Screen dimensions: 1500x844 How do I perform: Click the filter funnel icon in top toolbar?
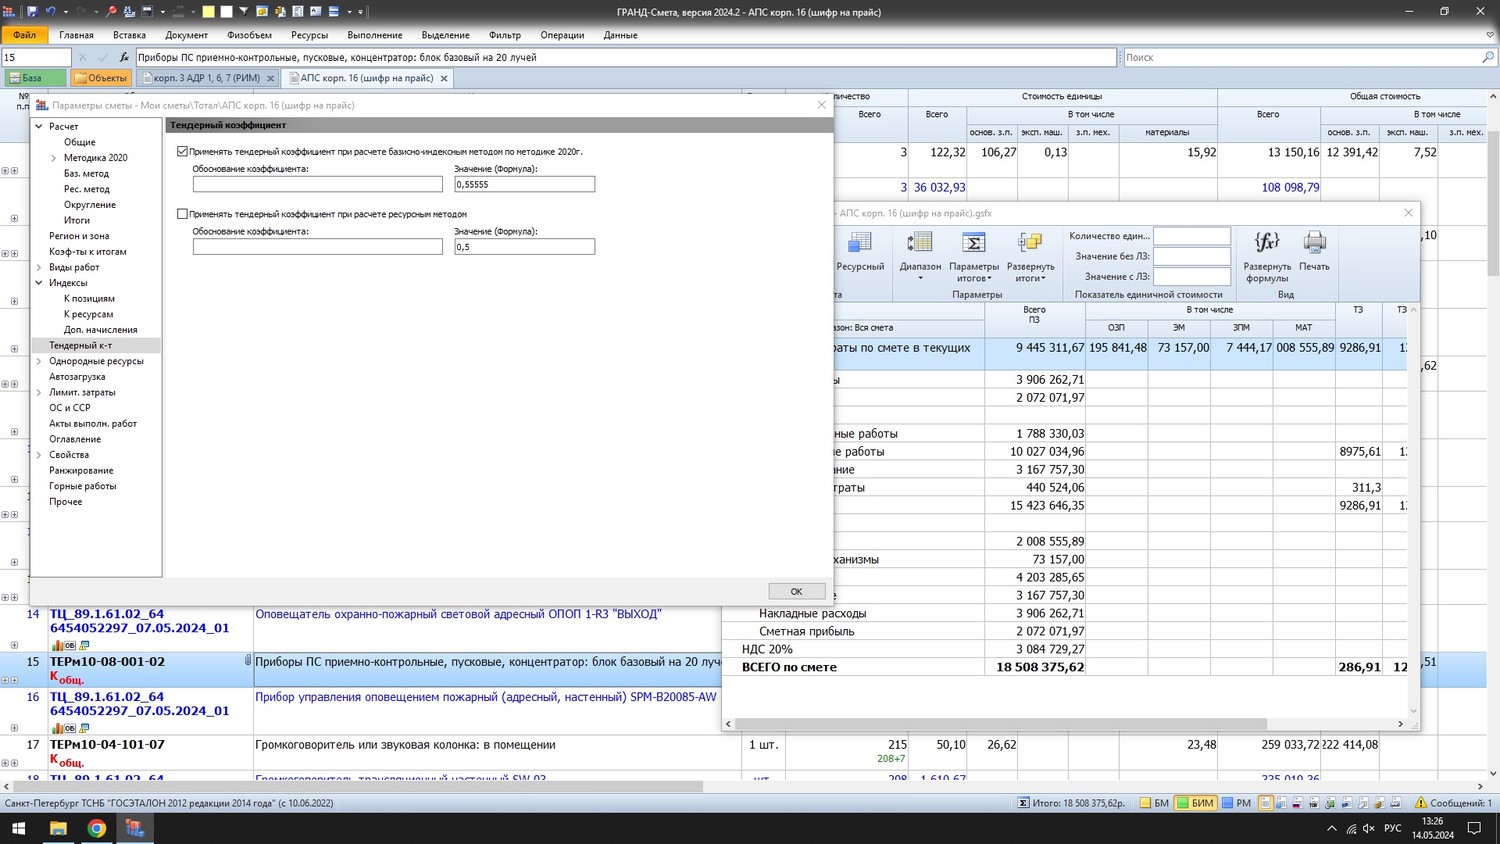pyautogui.click(x=243, y=12)
